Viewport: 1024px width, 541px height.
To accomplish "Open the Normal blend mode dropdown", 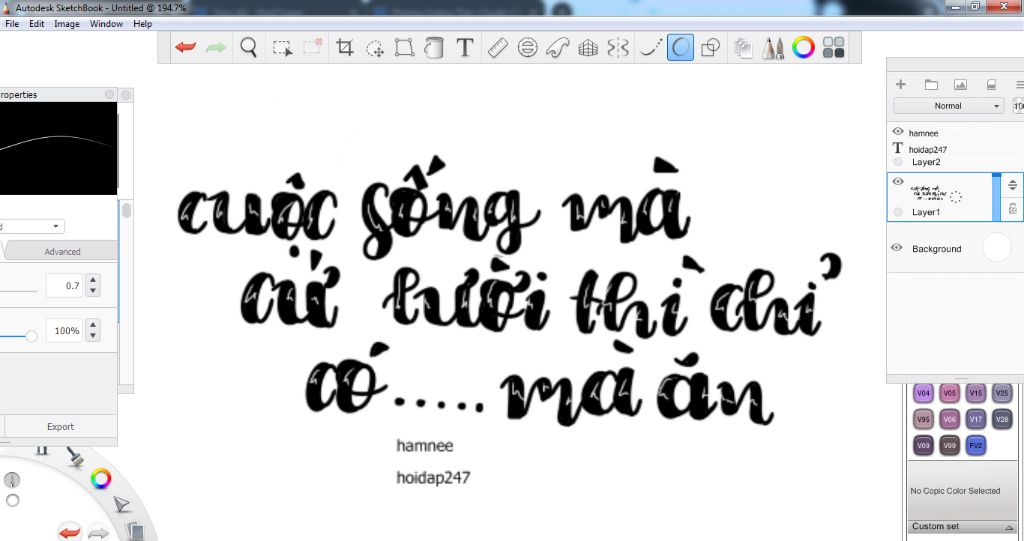I will click(948, 106).
